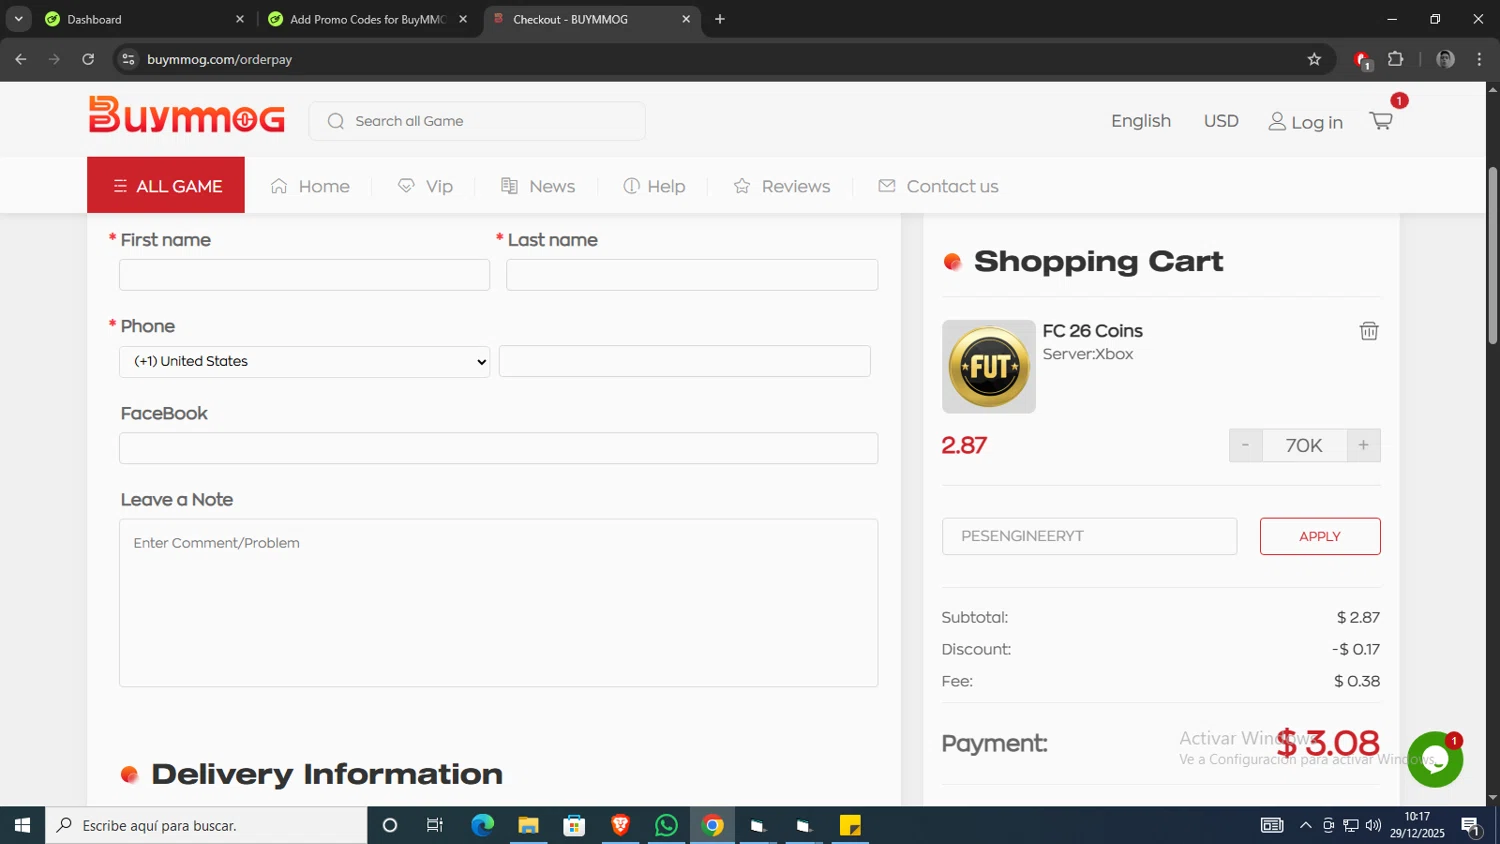Open the Help page
This screenshot has width=1500, height=844.
[654, 186]
